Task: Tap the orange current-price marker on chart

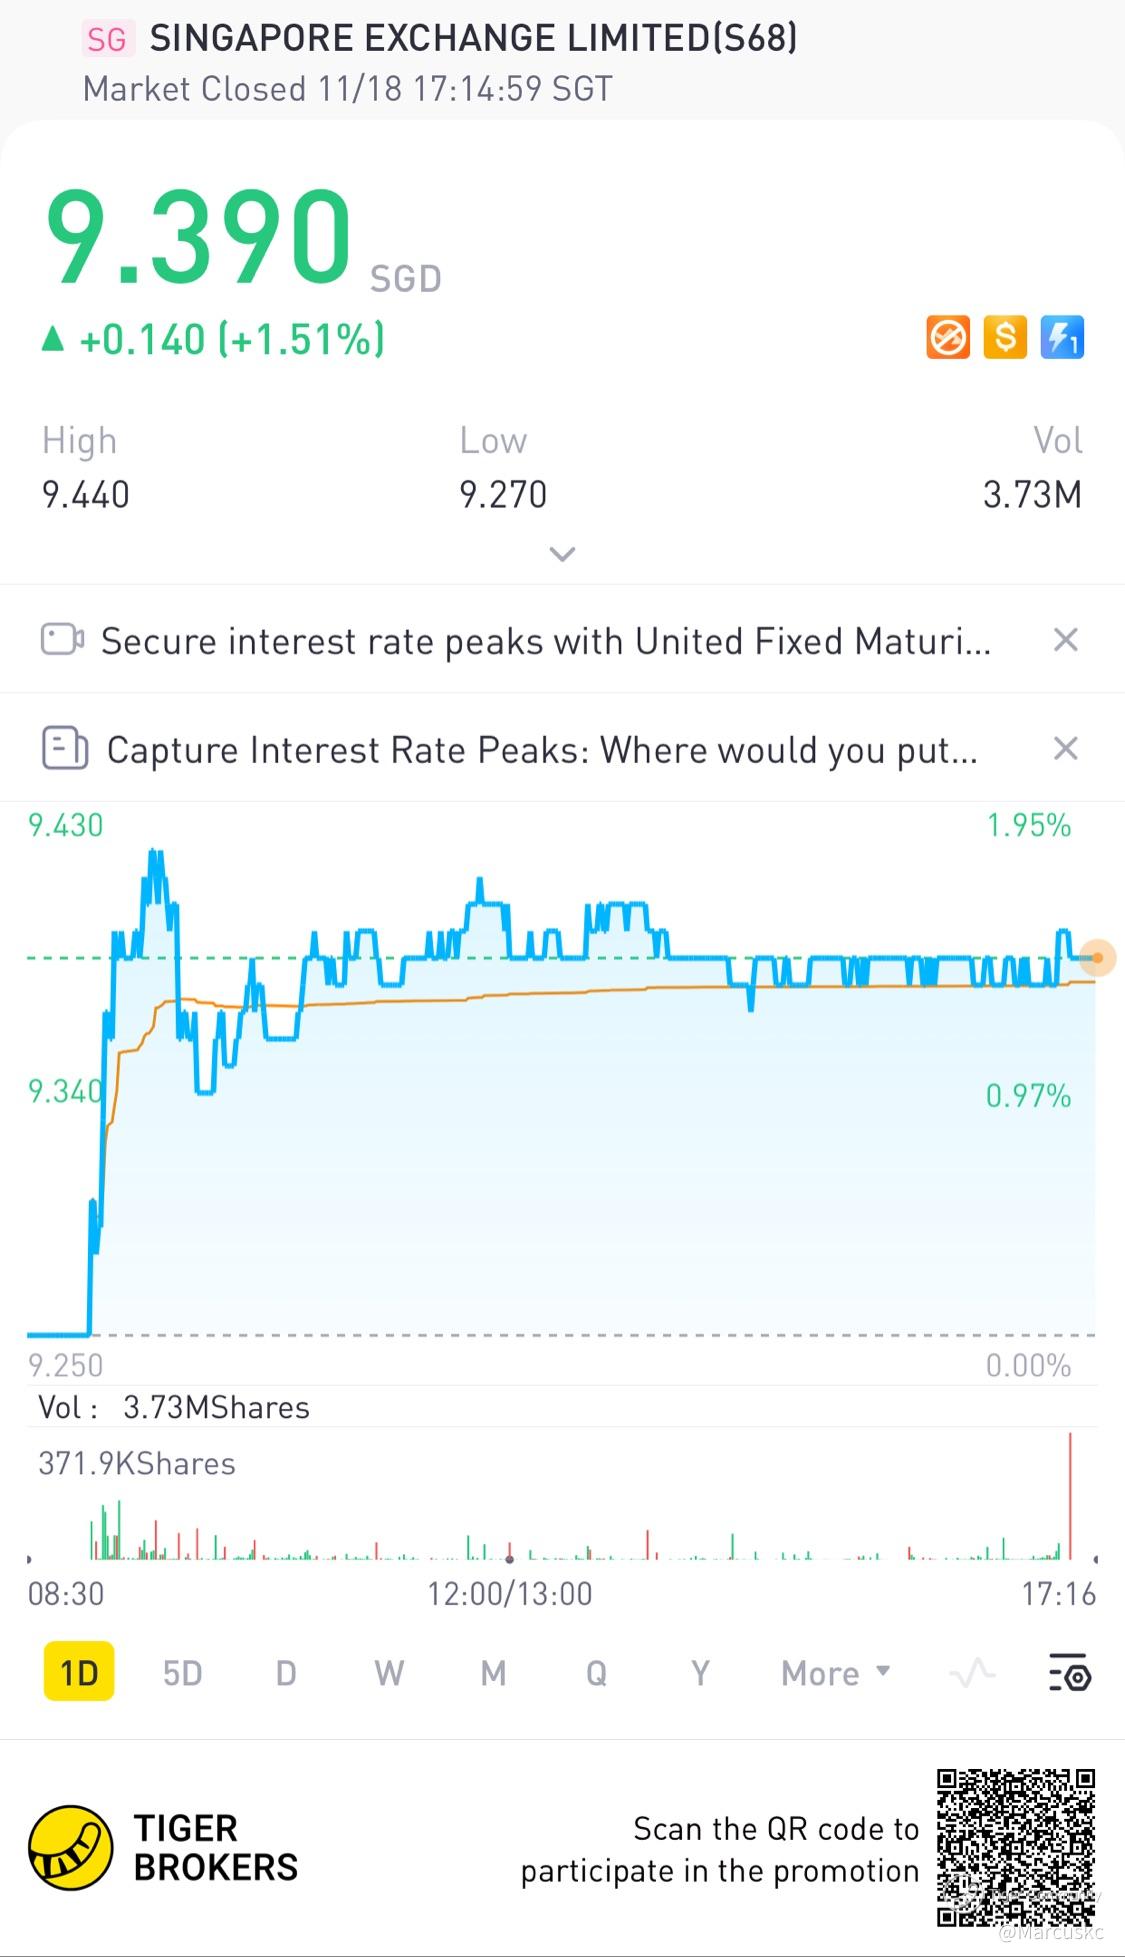Action: [1098, 958]
